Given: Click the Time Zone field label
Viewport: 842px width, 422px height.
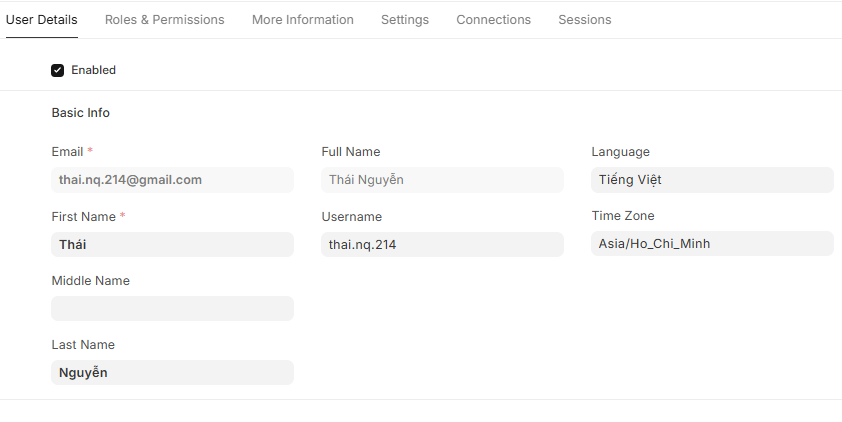Looking at the screenshot, I should point(622,216).
